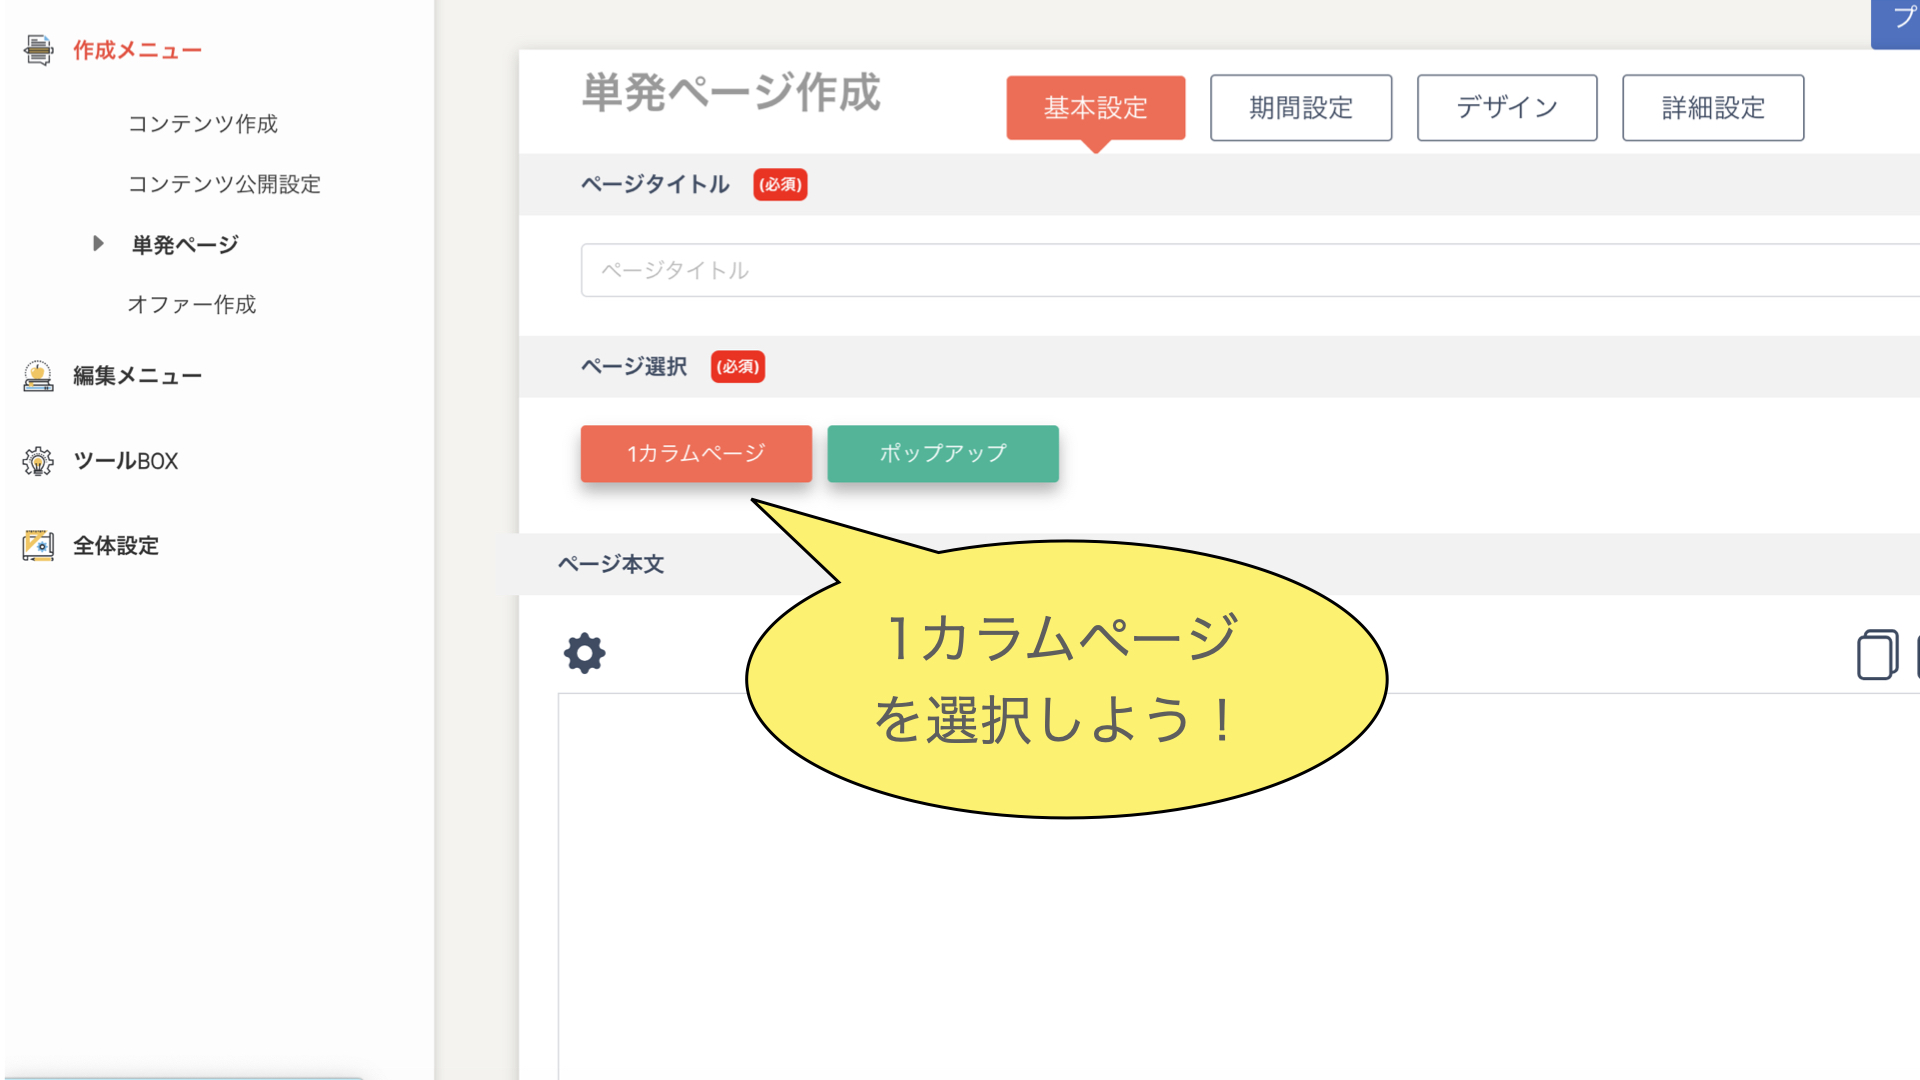Open オファー作成 sidebar item
Image resolution: width=1920 pixels, height=1080 pixels.
pos(192,305)
